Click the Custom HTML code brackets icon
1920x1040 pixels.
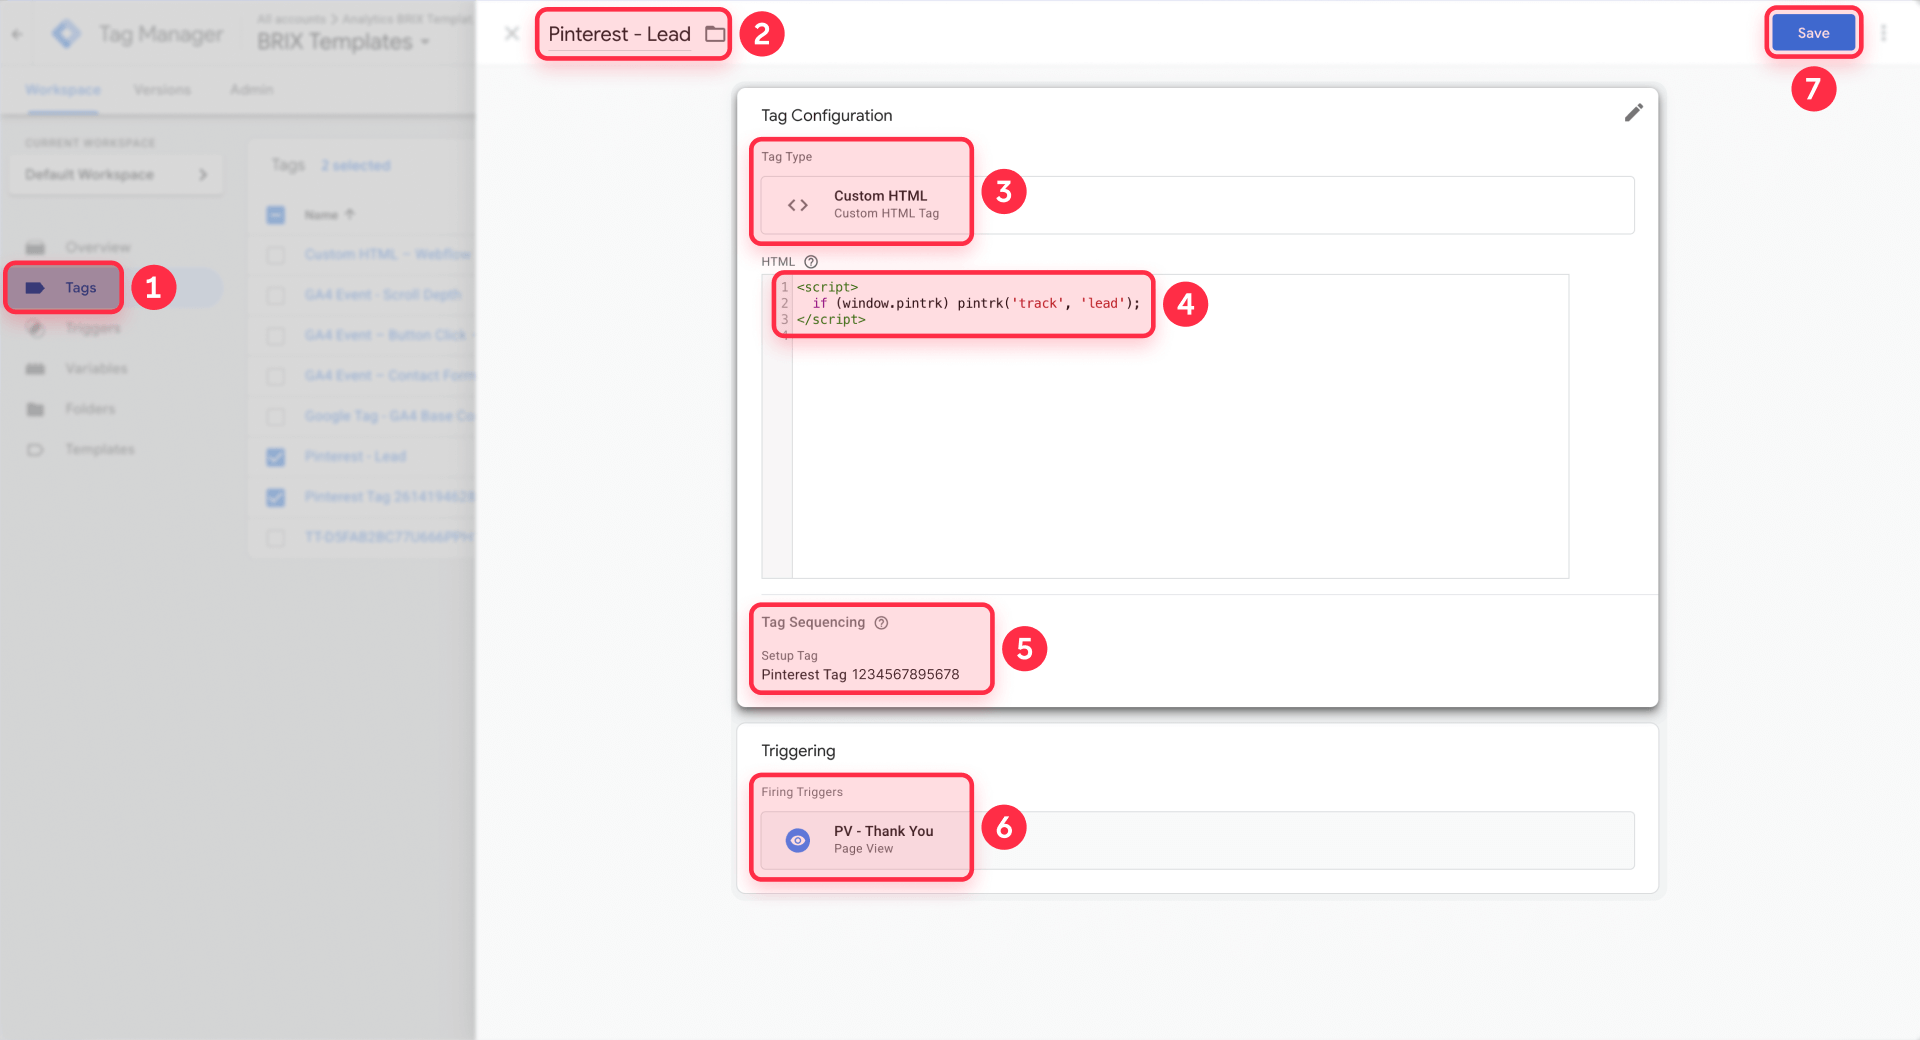[x=798, y=205]
